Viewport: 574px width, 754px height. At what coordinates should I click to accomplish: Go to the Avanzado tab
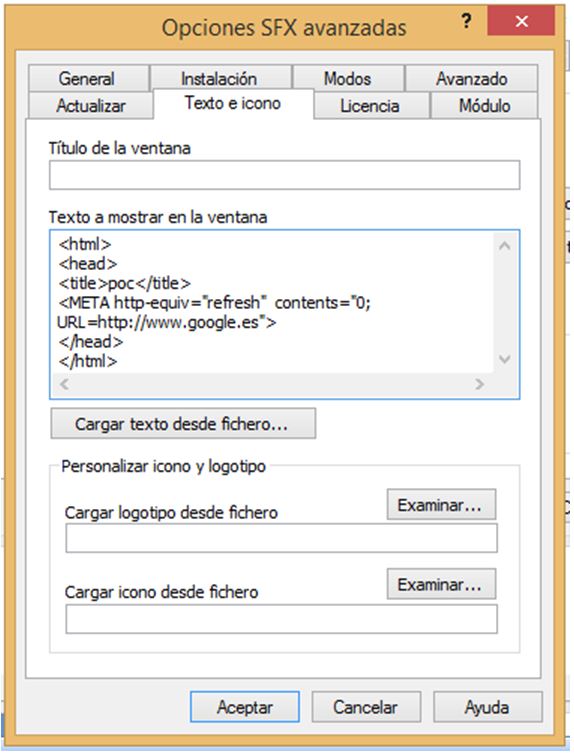pyautogui.click(x=472, y=78)
